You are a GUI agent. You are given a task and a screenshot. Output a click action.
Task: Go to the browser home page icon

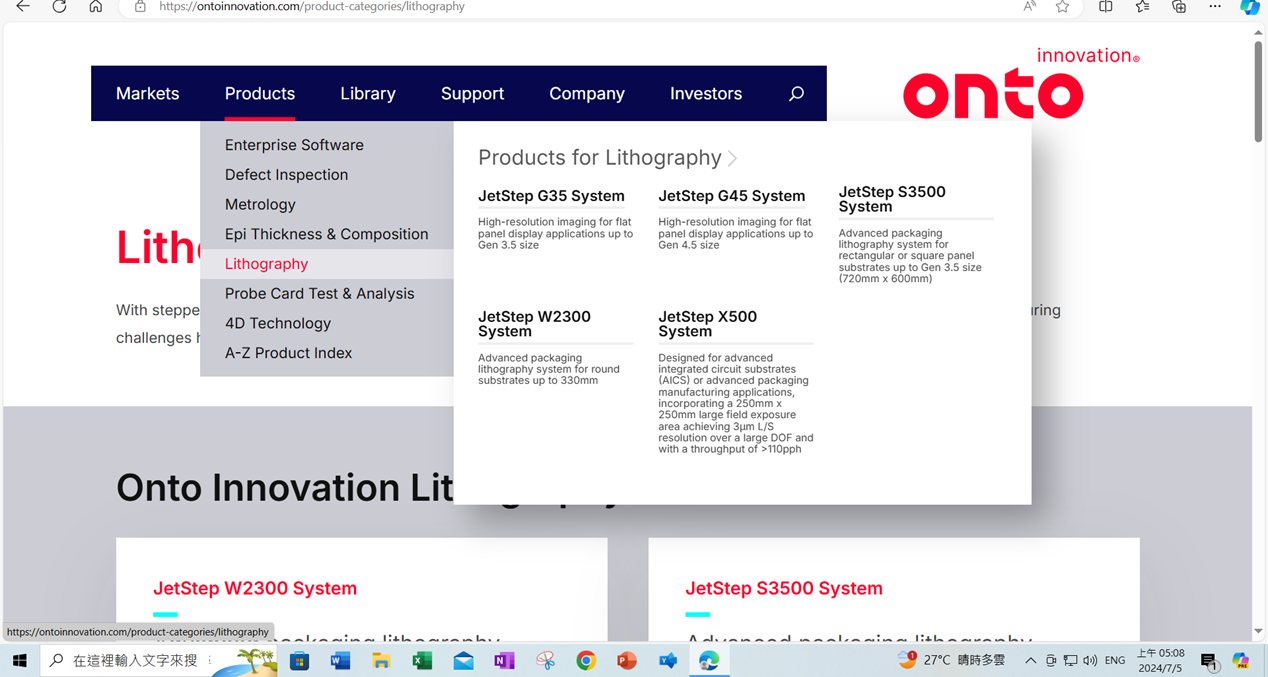96,7
